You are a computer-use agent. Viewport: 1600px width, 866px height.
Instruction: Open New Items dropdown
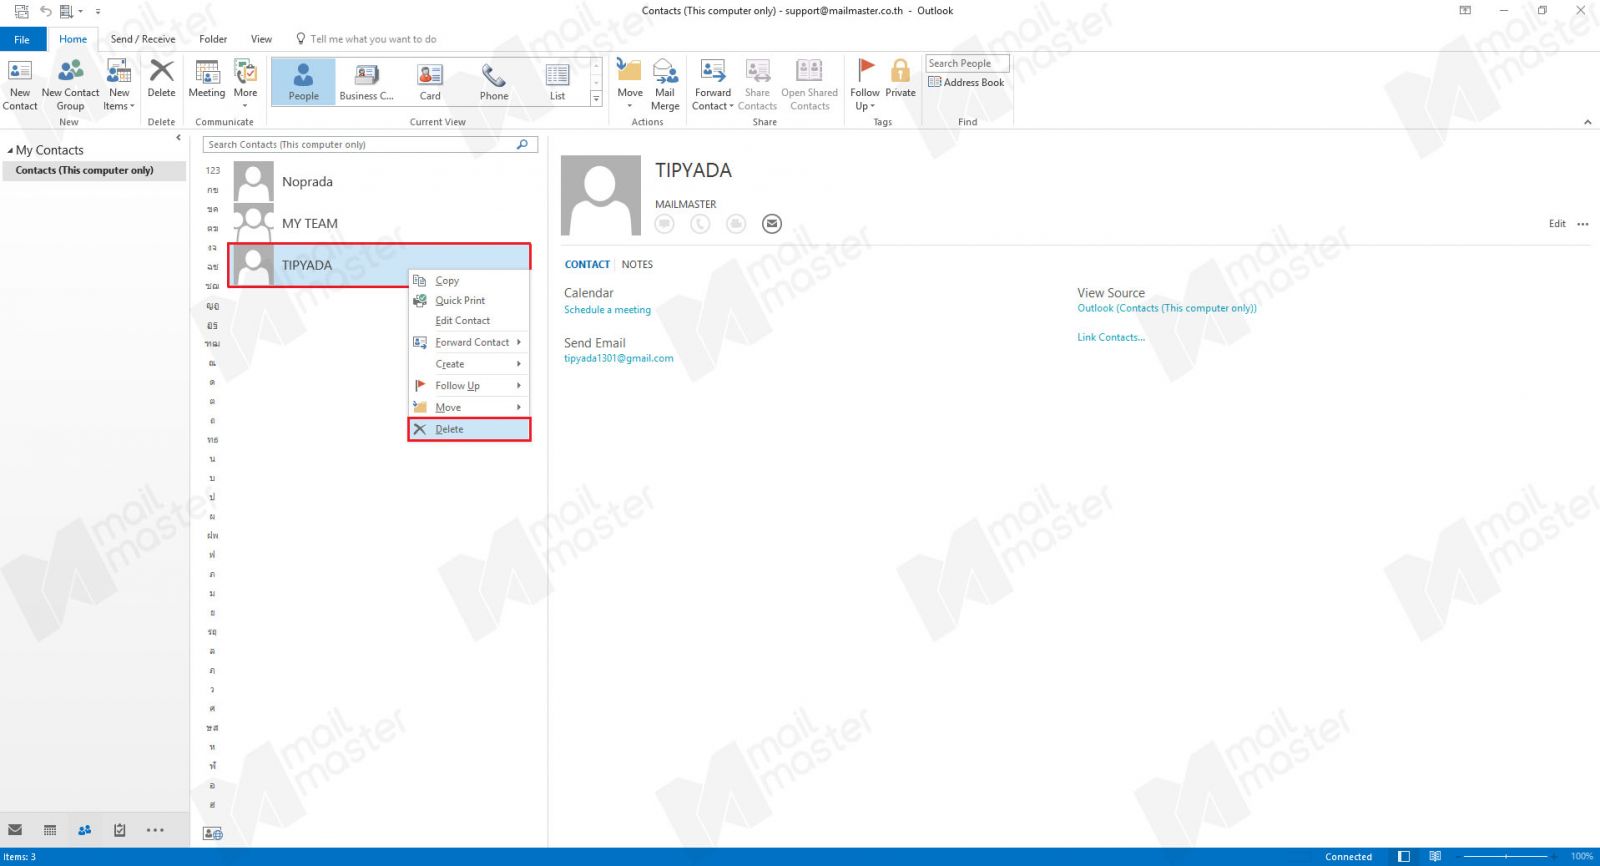click(x=119, y=84)
